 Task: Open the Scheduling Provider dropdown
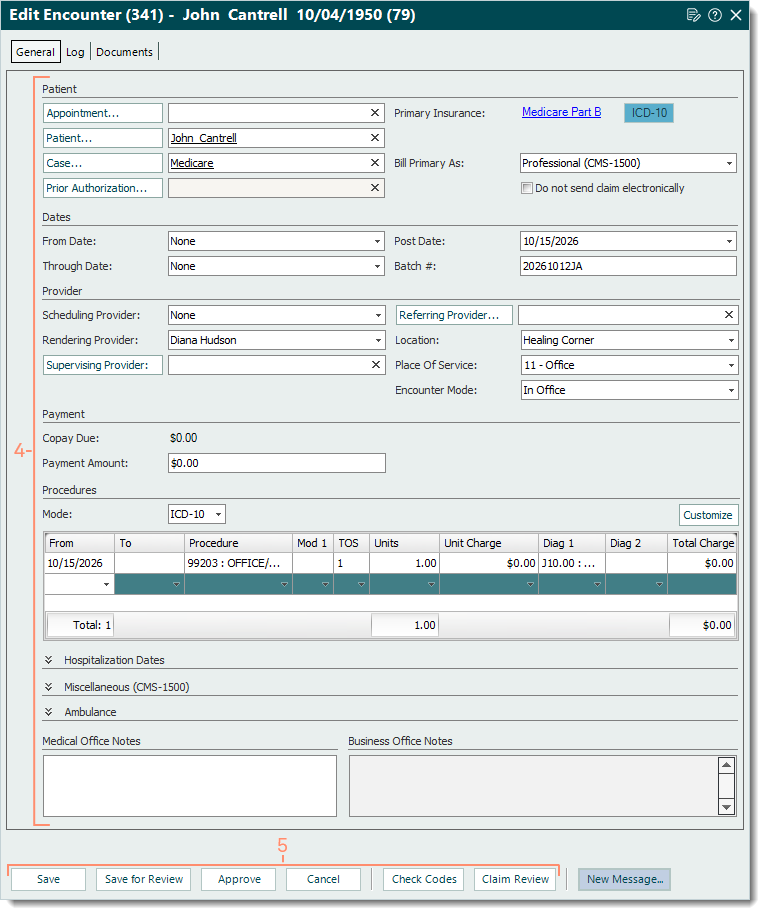pyautogui.click(x=378, y=315)
